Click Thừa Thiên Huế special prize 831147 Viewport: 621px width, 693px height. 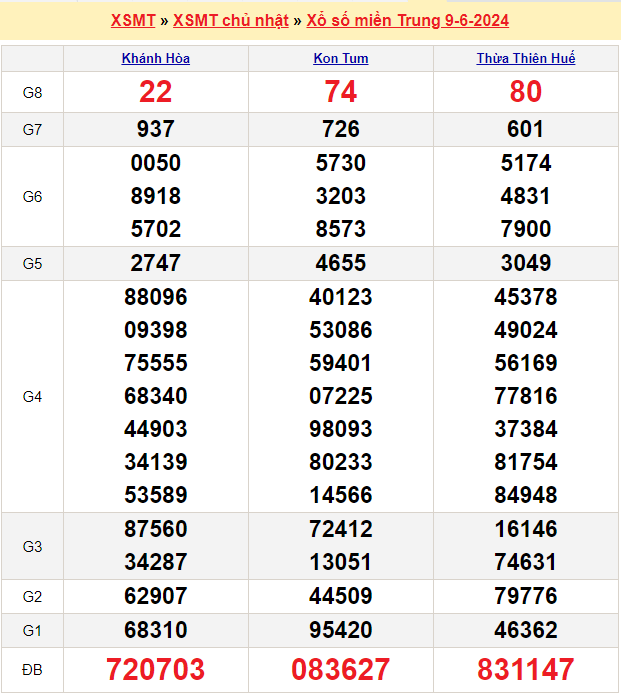[526, 669]
